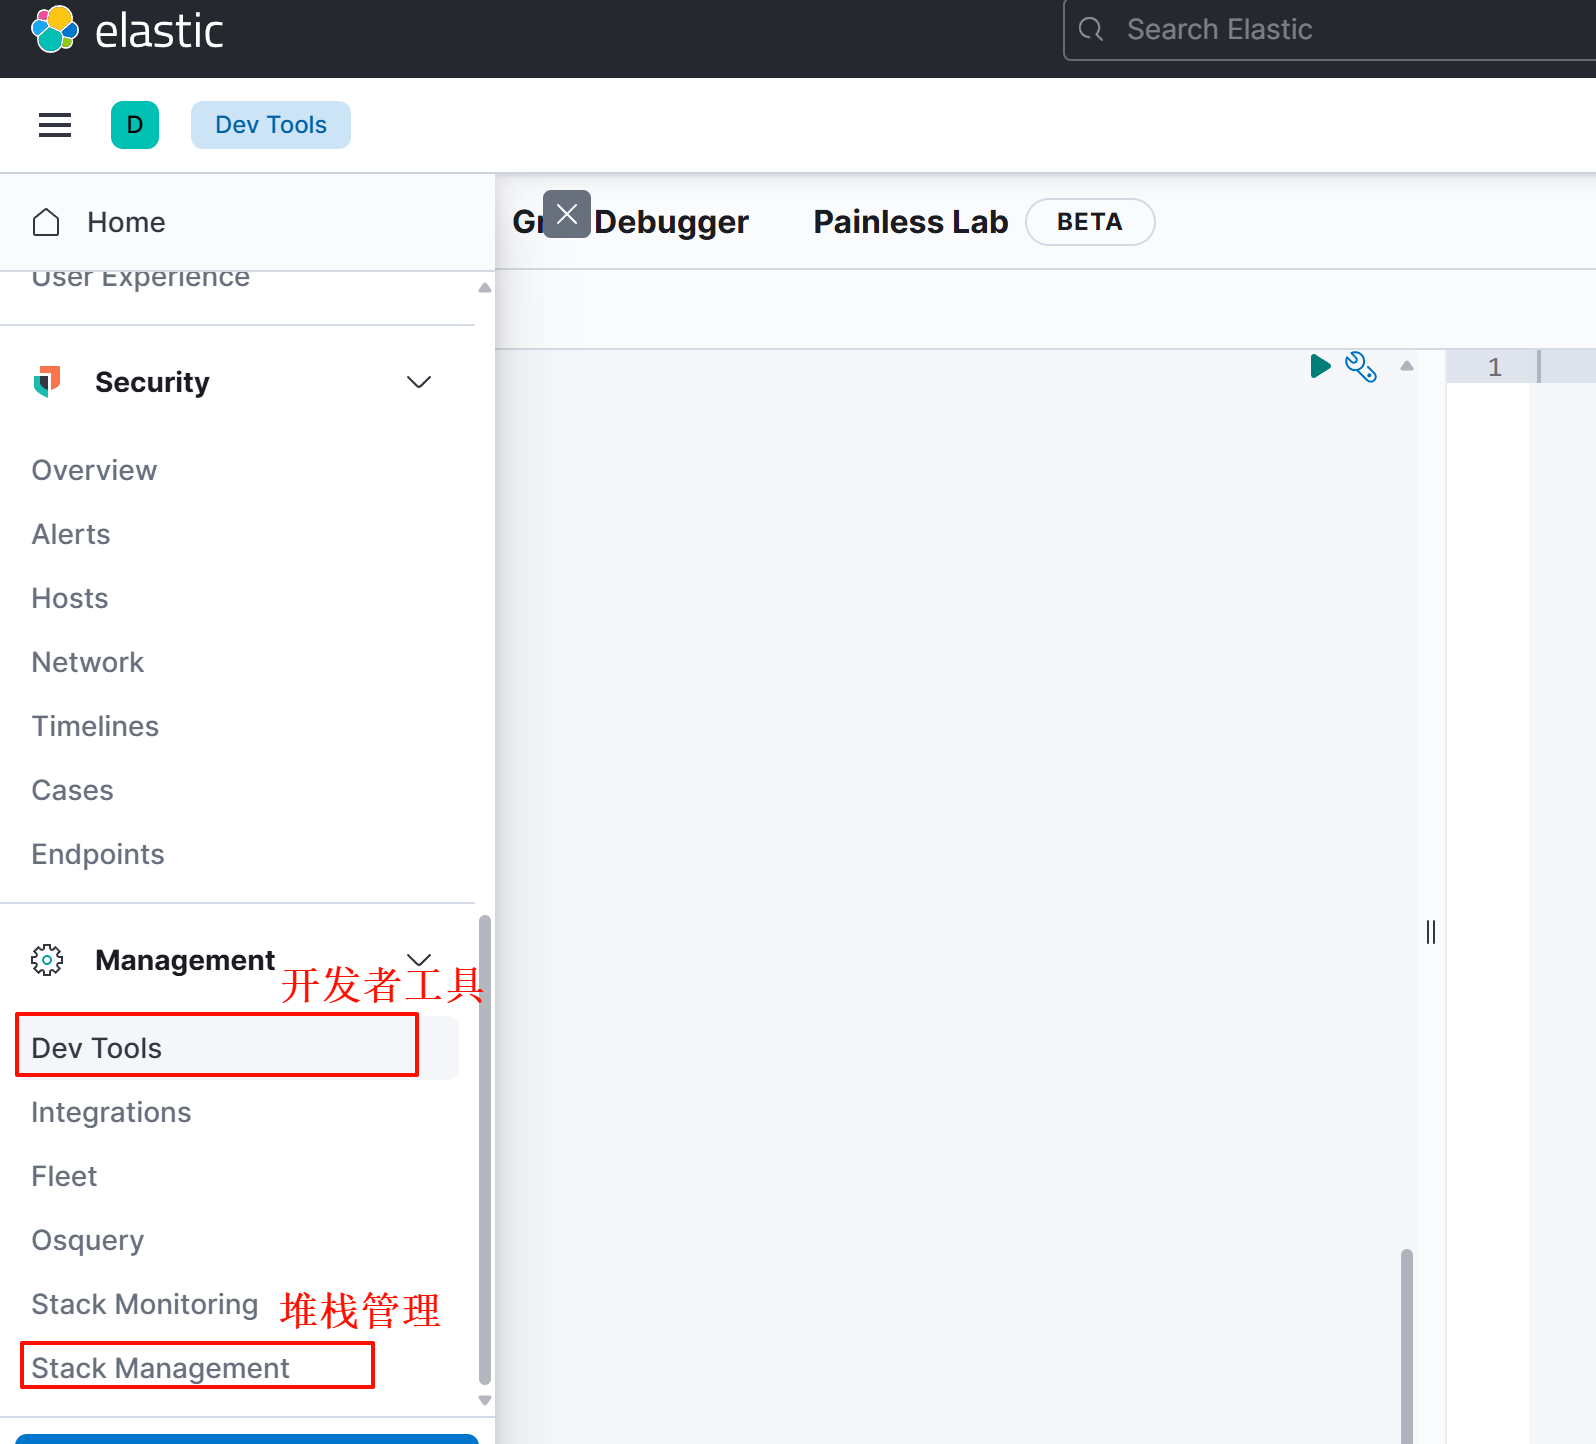Click the BETA badge
This screenshot has height=1444, width=1596.
[1090, 222]
